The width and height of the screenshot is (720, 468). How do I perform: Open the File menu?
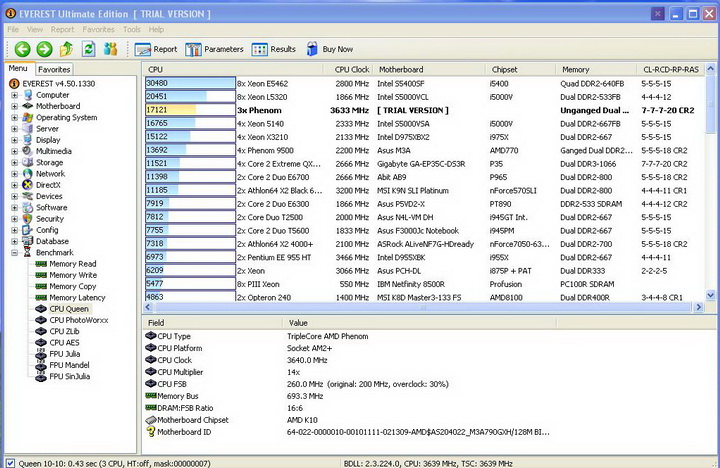coord(13,29)
